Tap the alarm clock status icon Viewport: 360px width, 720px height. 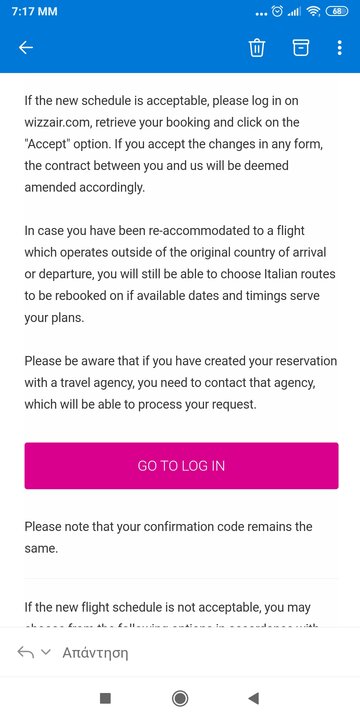point(277,12)
